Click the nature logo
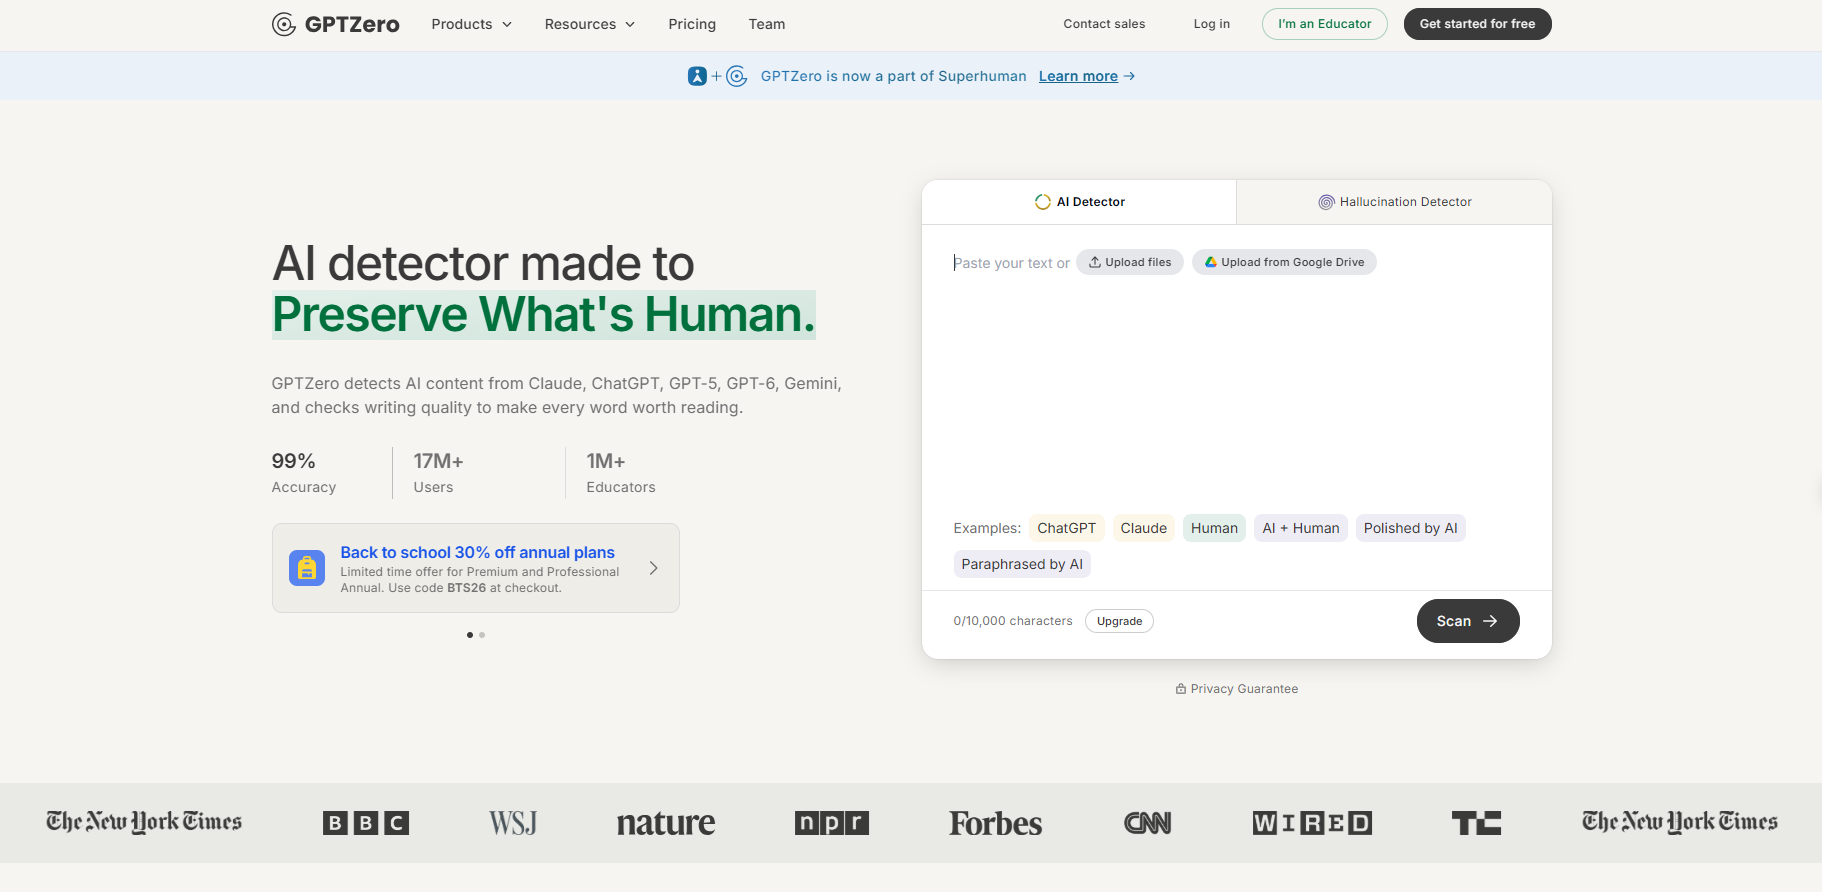1822x892 pixels. pyautogui.click(x=666, y=823)
